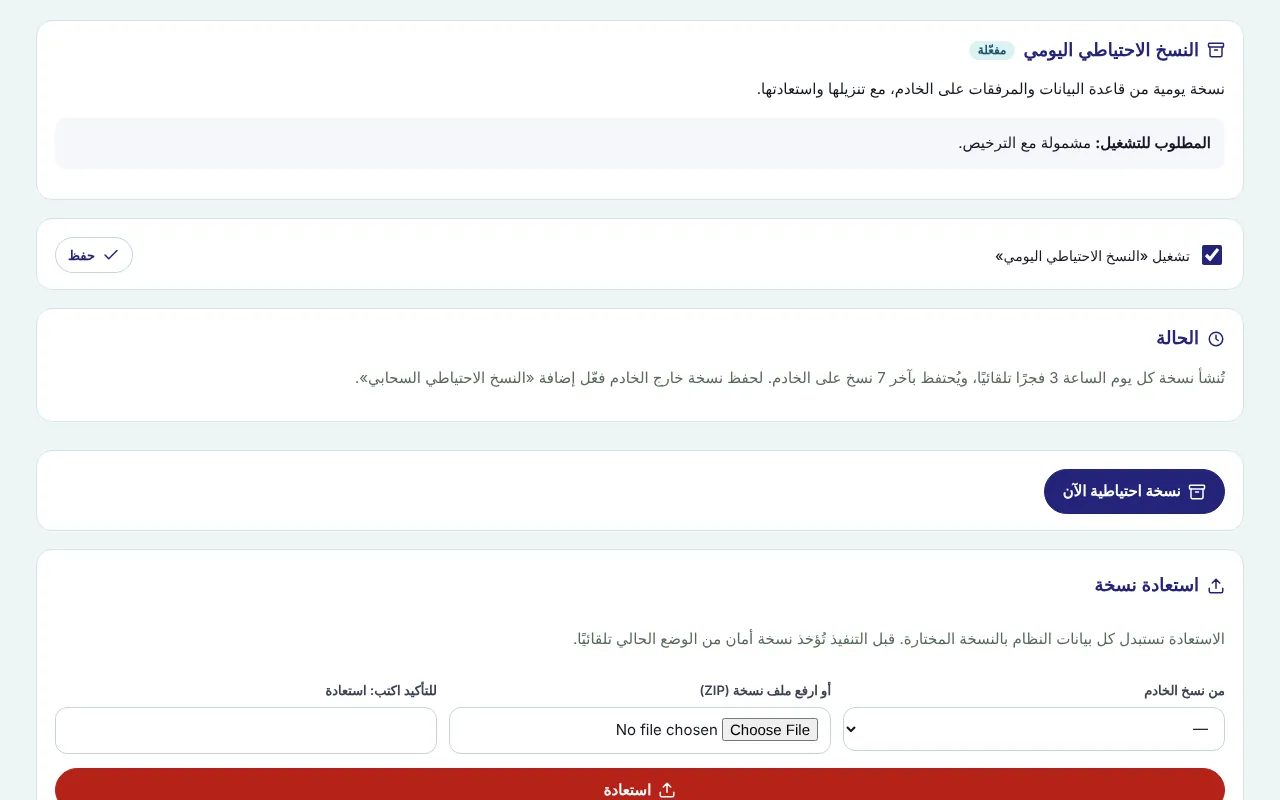Click the مفعّلة status badge

coord(992,50)
